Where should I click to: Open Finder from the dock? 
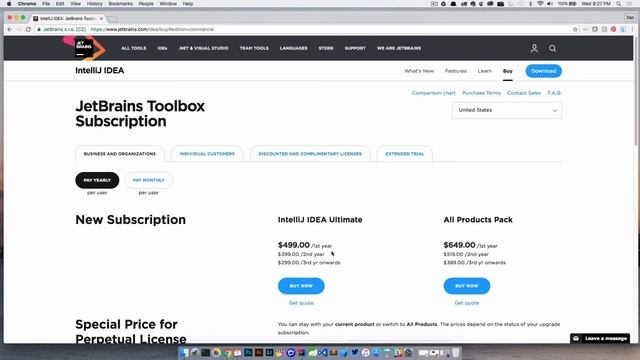pyautogui.click(x=184, y=352)
